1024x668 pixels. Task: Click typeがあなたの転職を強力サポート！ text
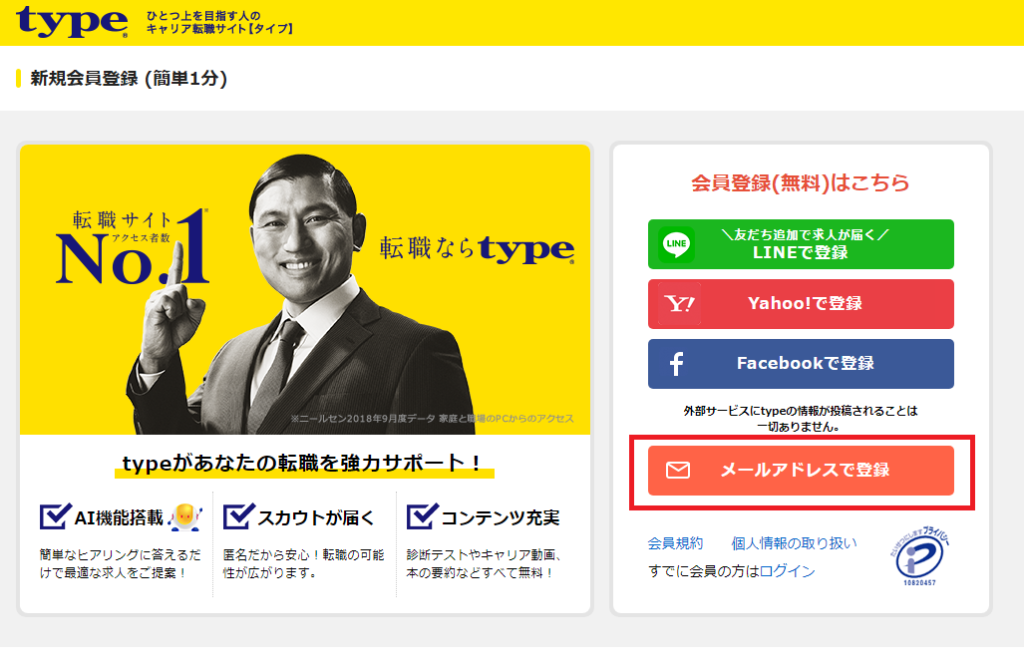point(304,463)
